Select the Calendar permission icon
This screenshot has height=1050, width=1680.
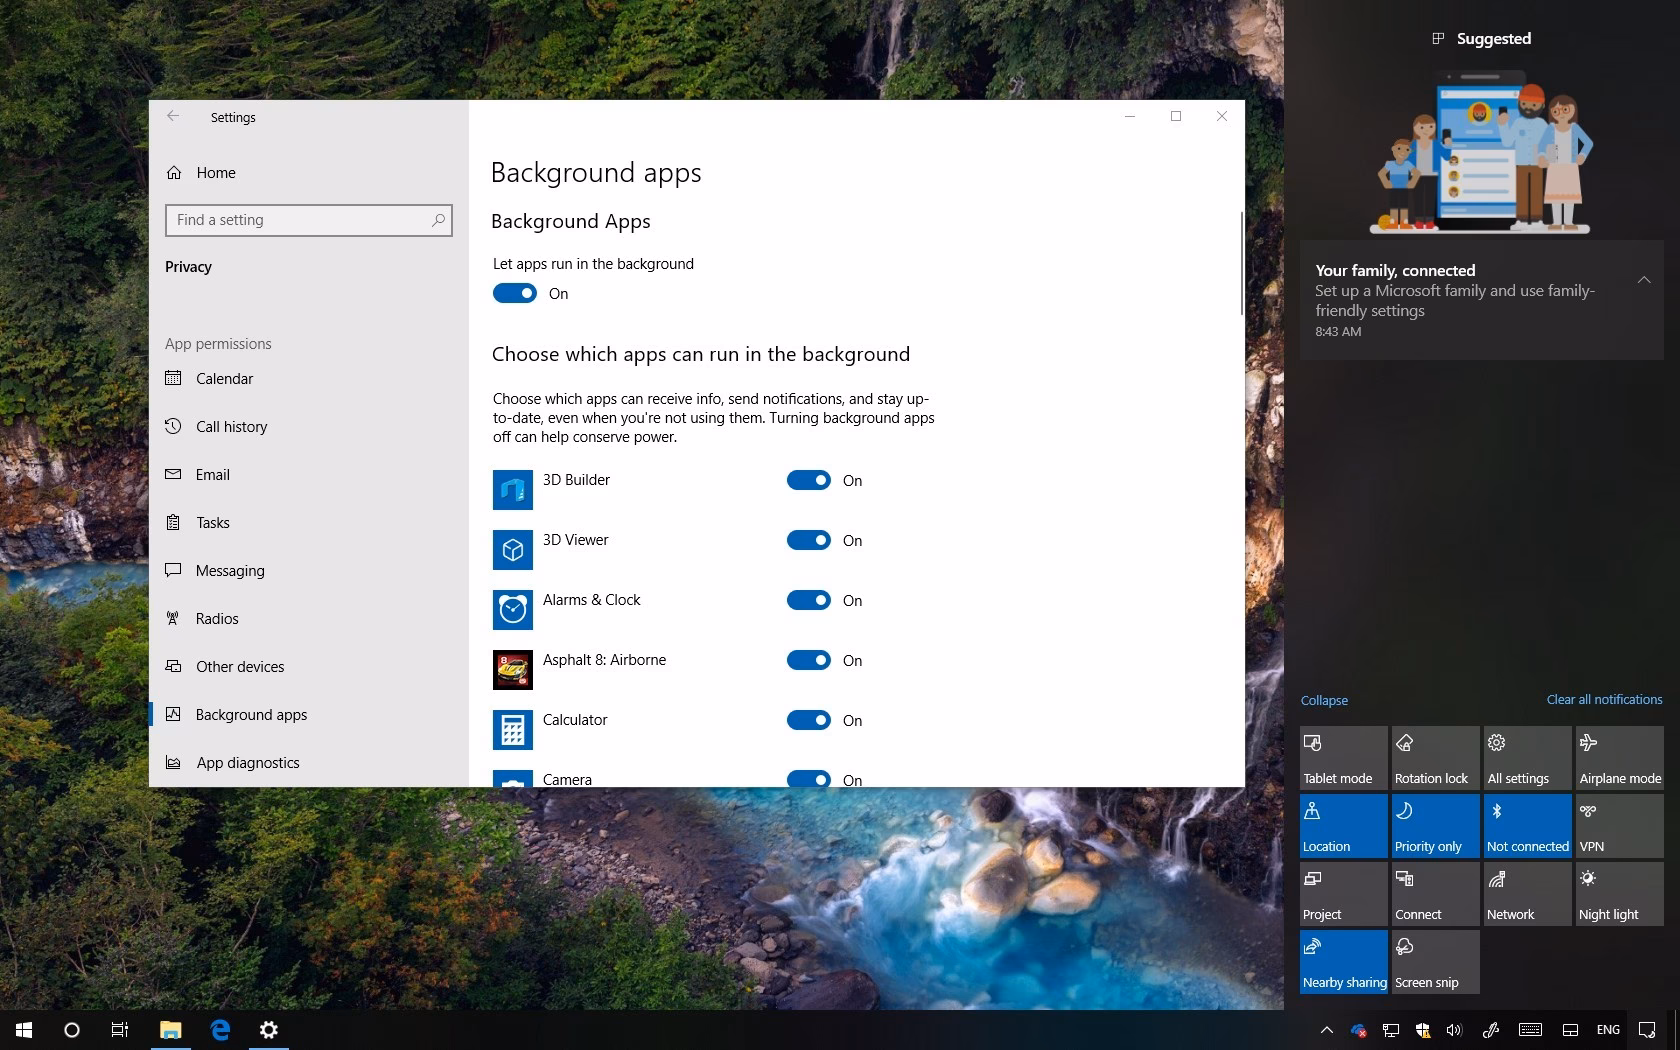(173, 379)
